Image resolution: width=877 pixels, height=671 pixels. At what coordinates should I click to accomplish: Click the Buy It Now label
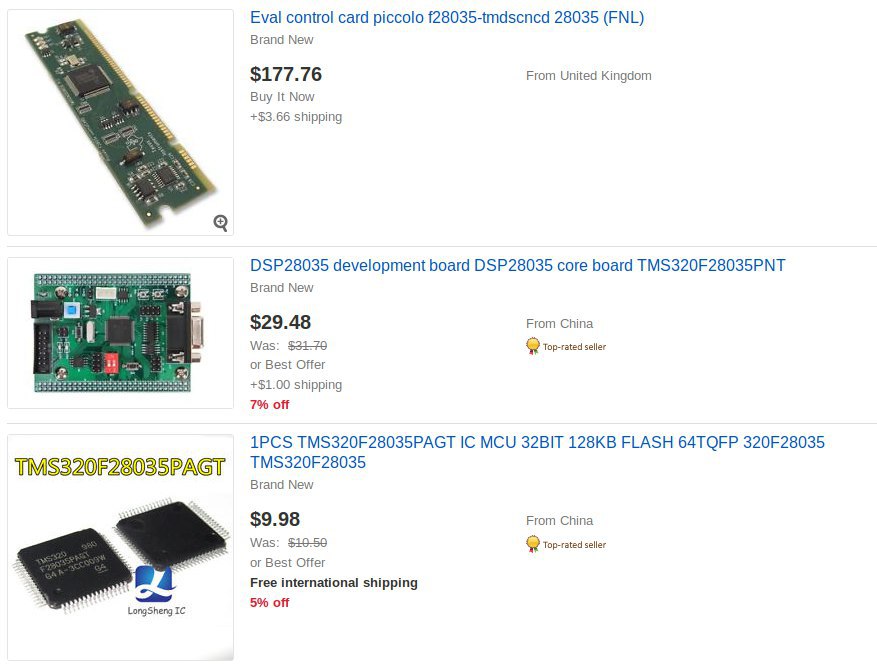coord(282,97)
